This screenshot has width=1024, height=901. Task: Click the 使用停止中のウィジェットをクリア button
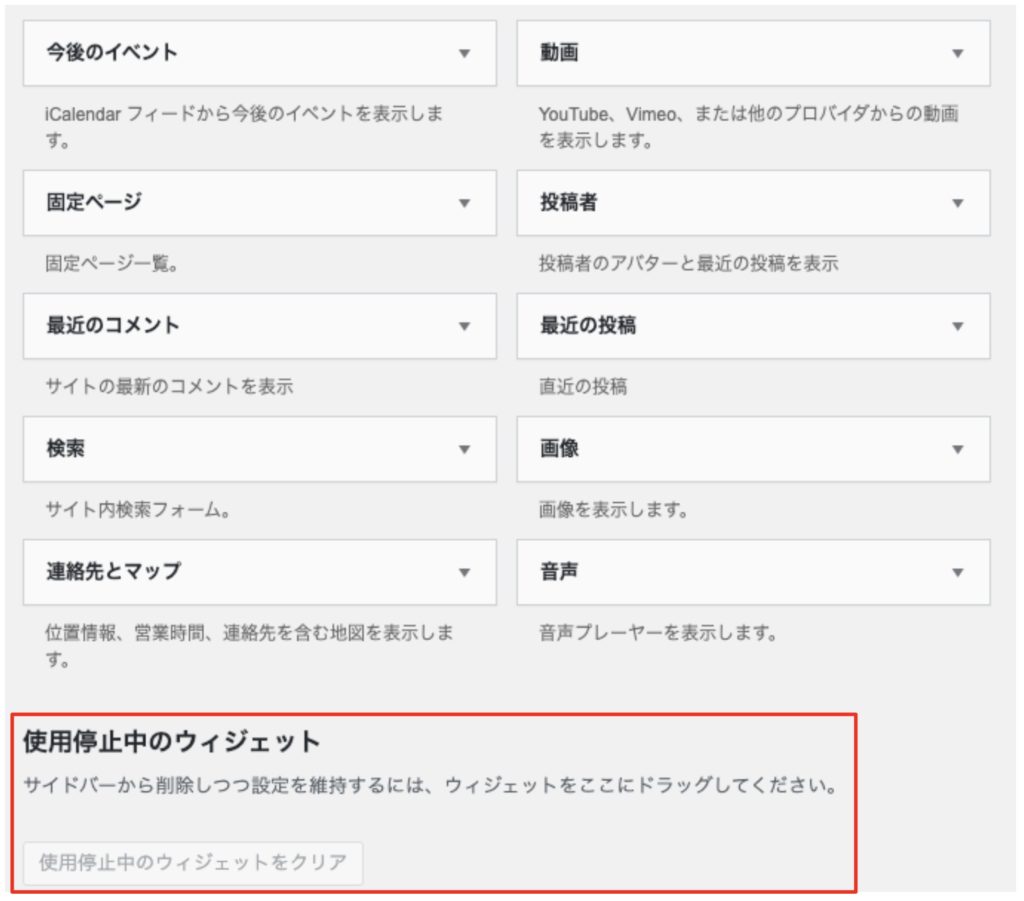[193, 863]
